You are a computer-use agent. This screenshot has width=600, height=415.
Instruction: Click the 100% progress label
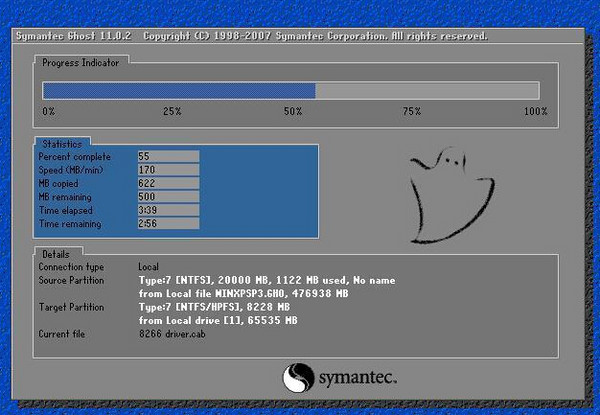(x=535, y=111)
